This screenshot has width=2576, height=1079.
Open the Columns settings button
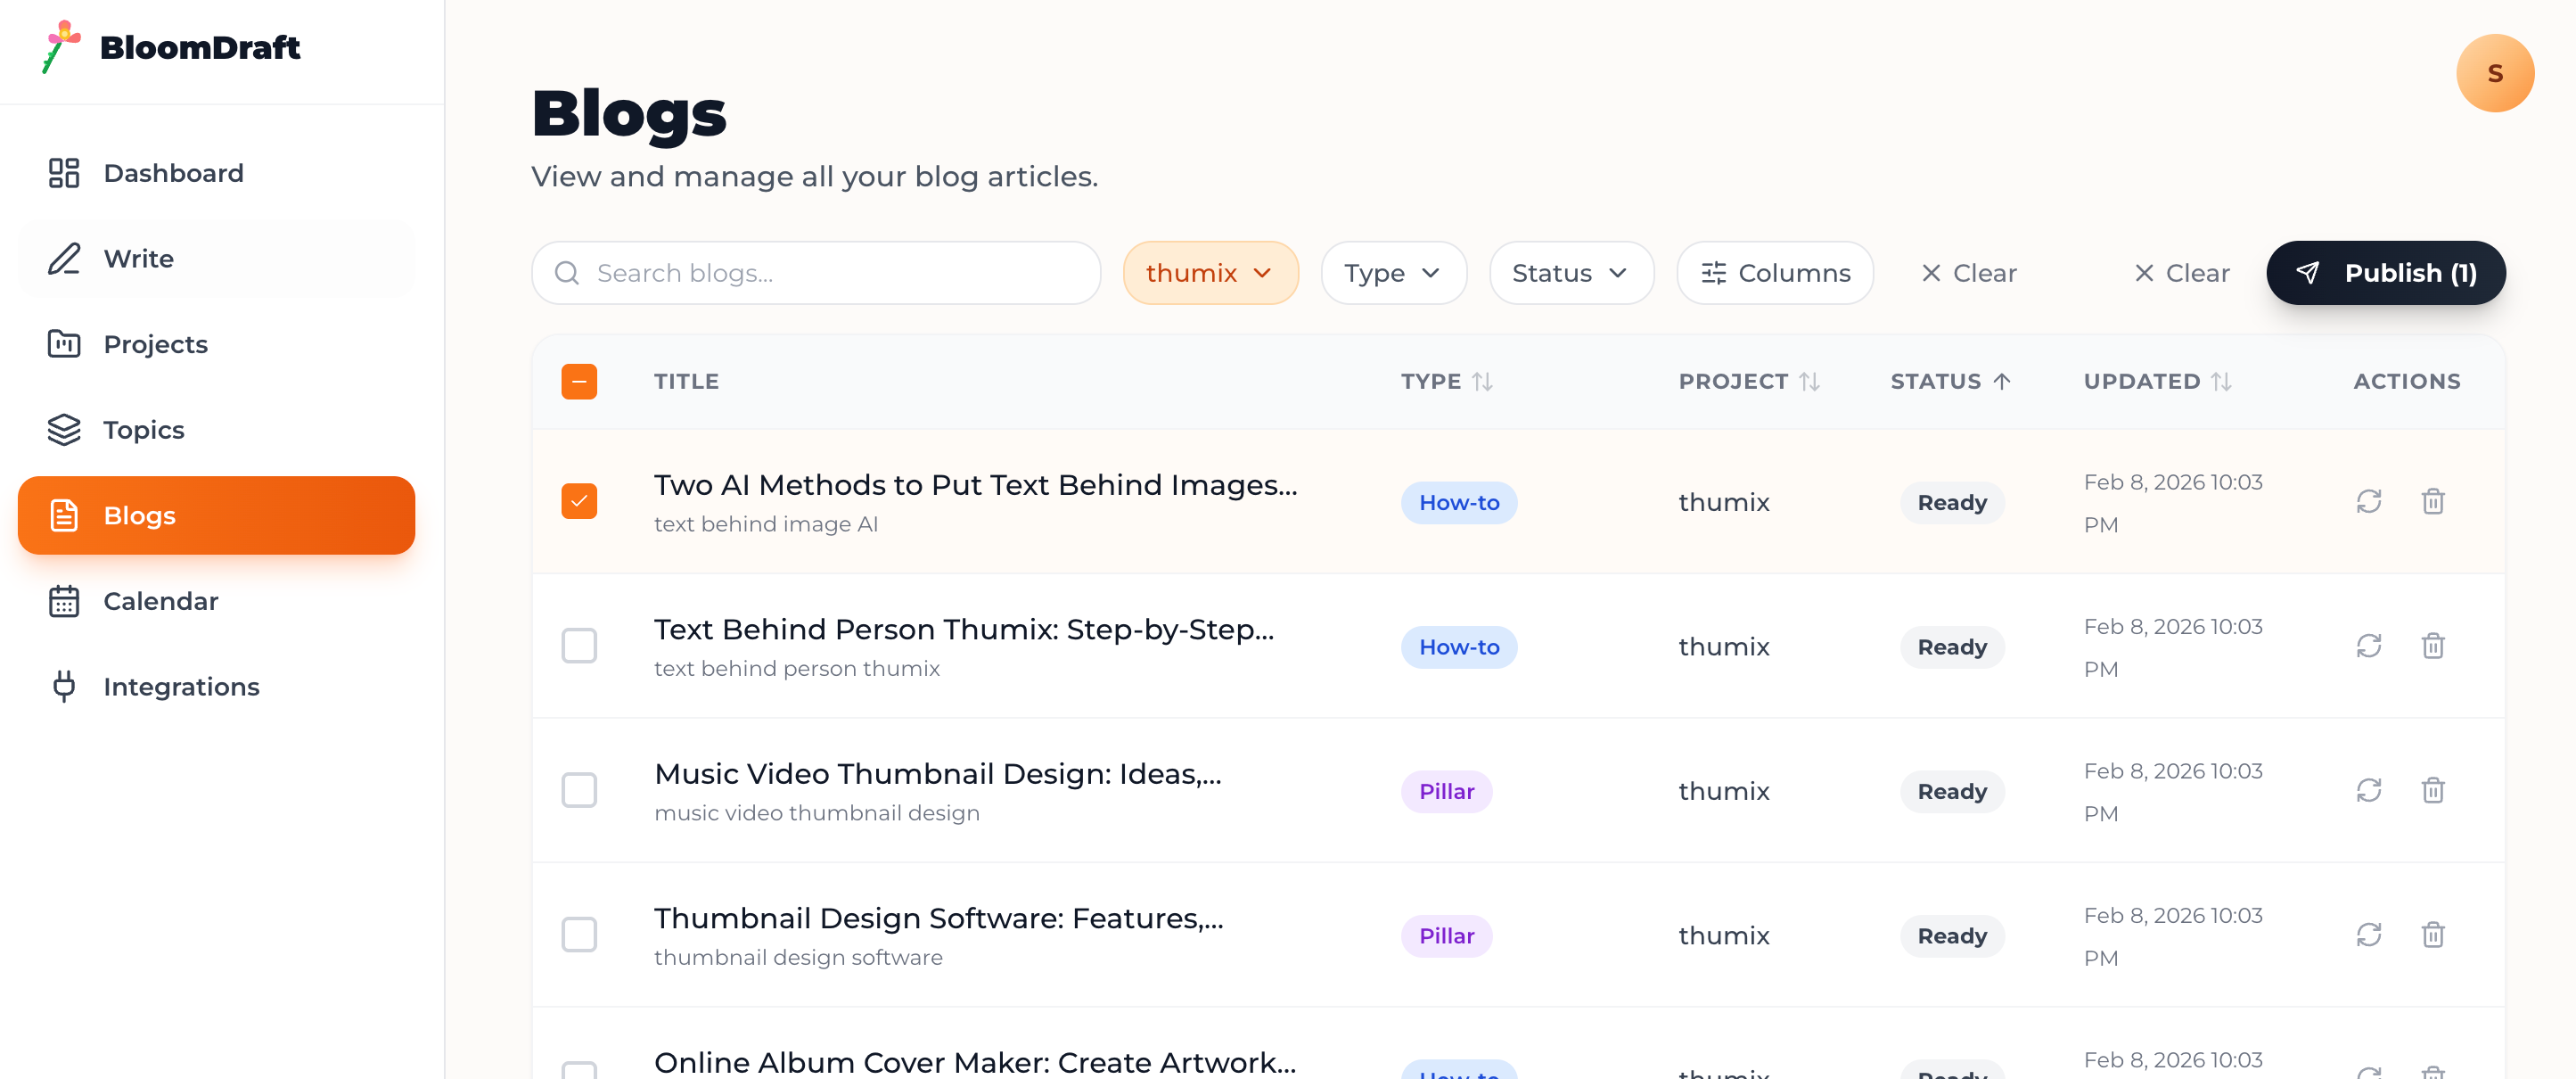tap(1775, 273)
